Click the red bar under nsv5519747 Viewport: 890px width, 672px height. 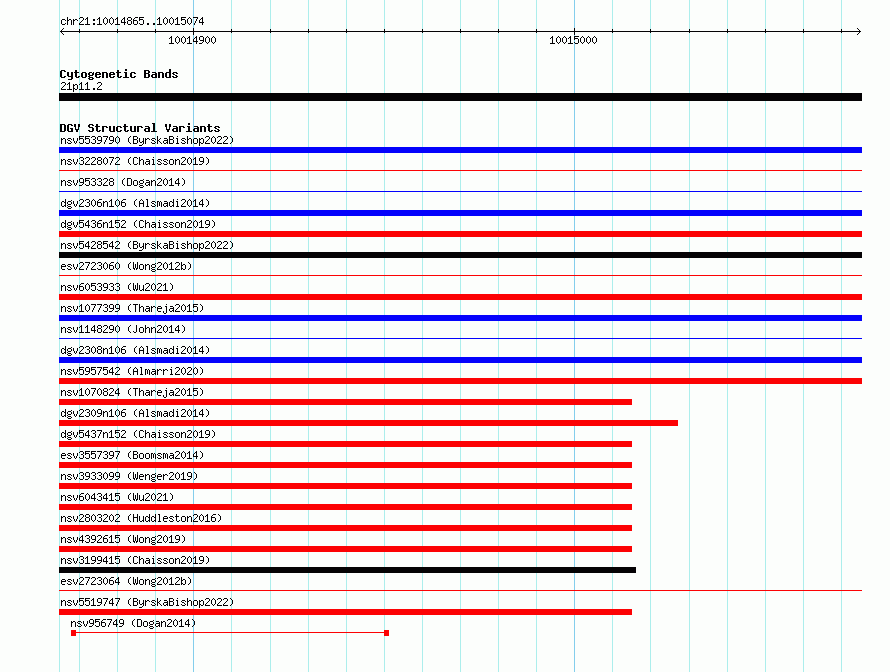(346, 612)
